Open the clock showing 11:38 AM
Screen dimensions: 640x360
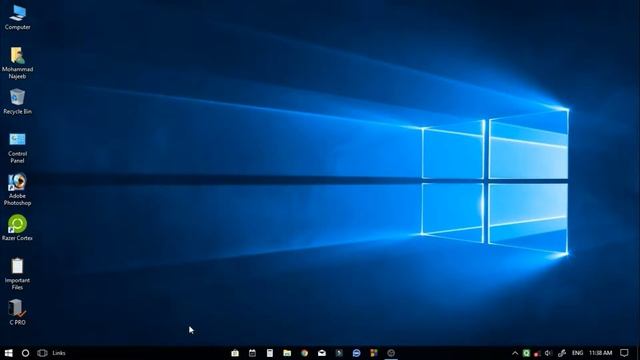pyautogui.click(x=600, y=353)
